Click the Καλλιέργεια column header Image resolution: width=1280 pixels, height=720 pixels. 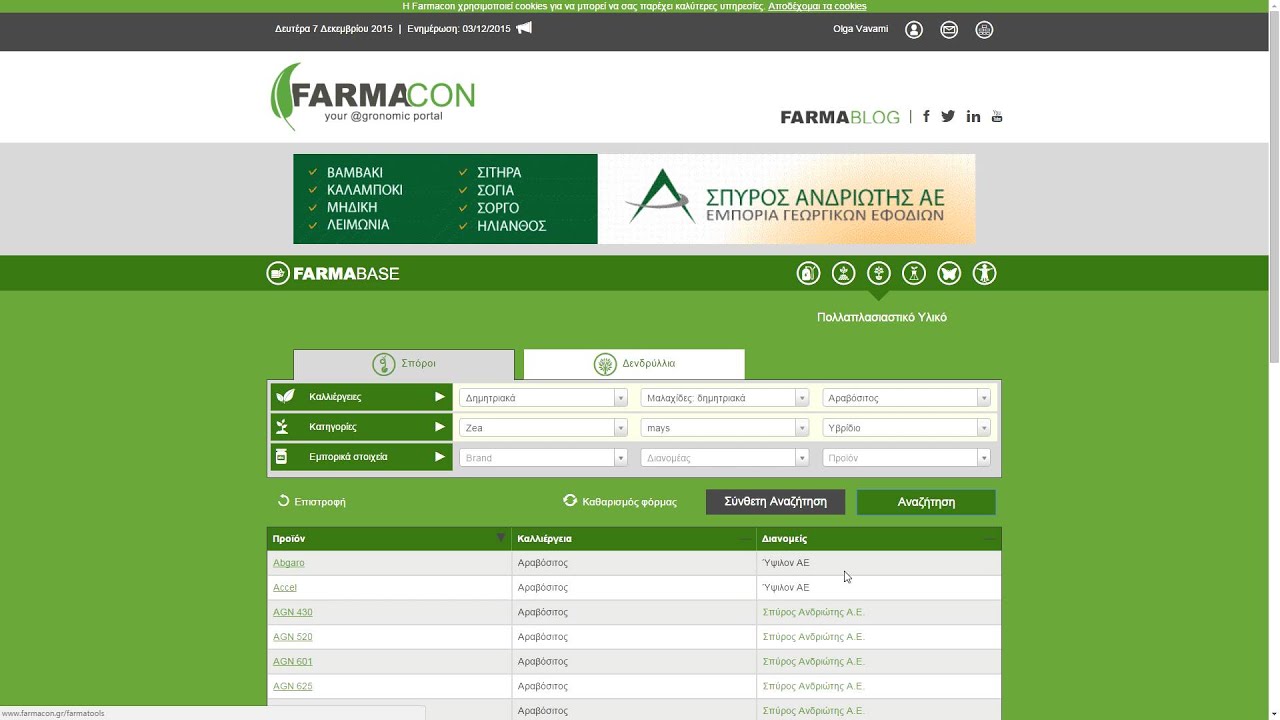[x=634, y=539]
